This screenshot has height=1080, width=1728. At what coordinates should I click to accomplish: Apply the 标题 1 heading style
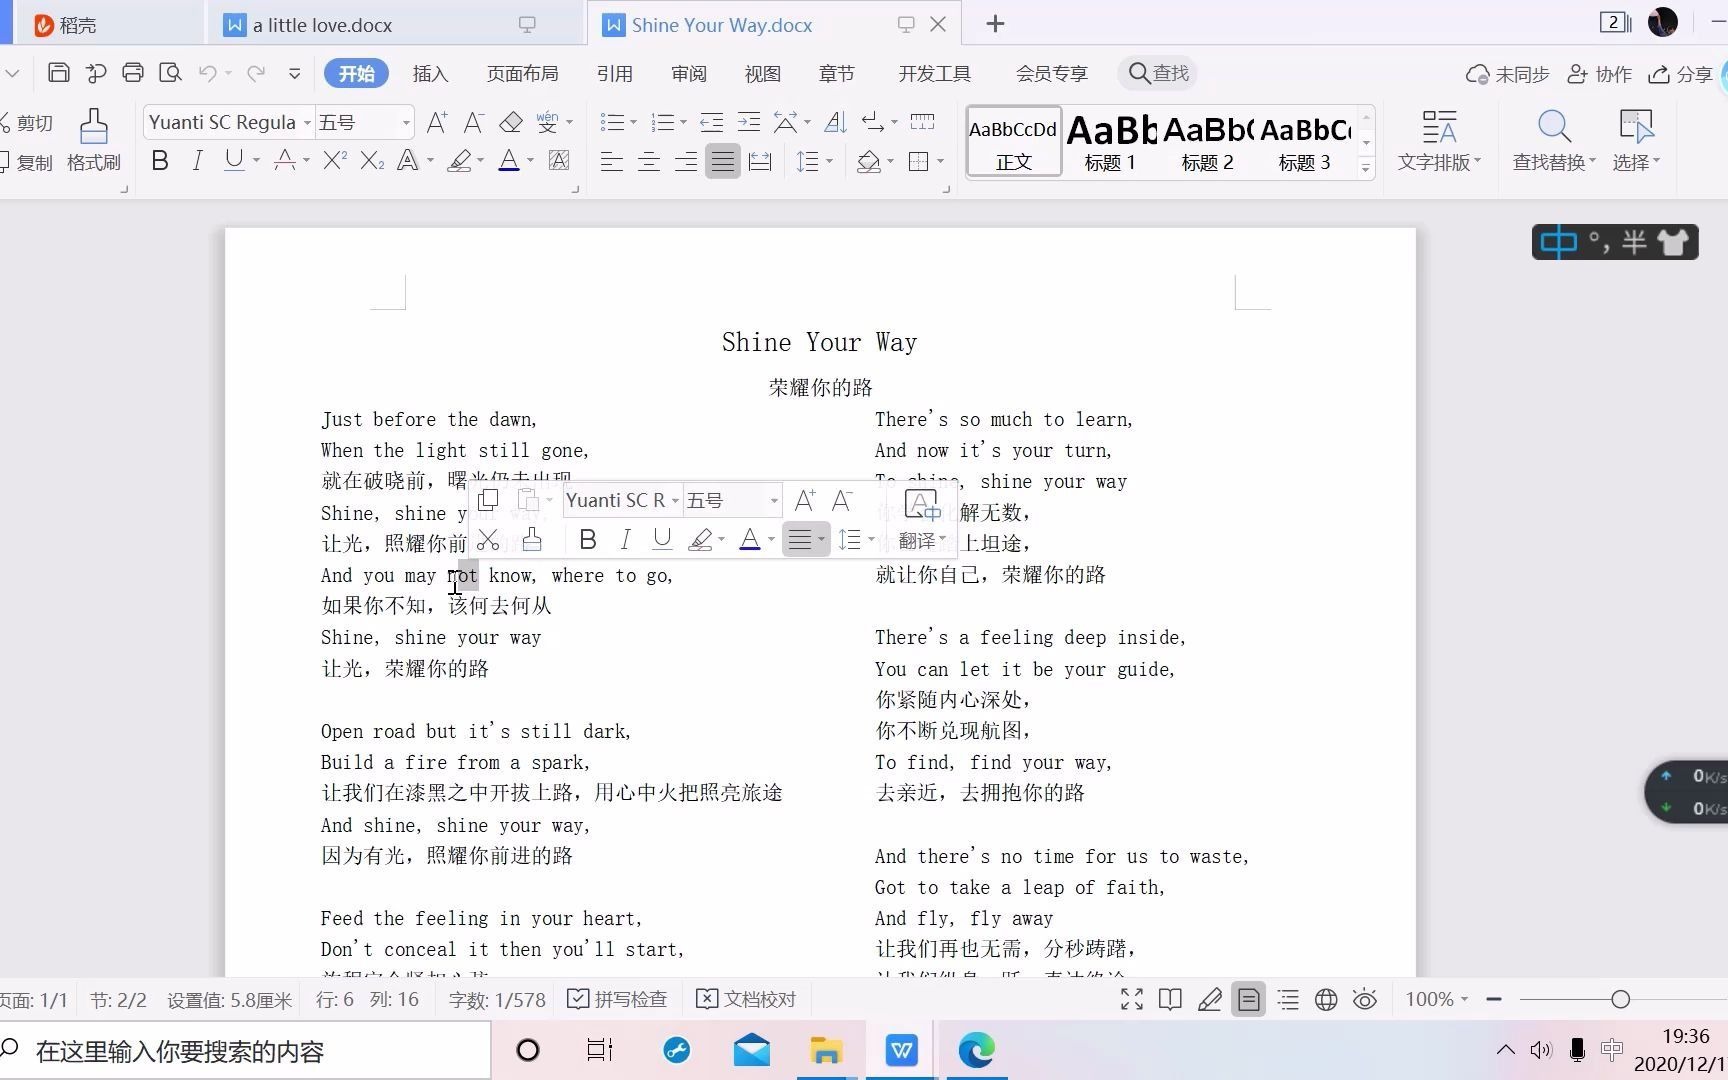click(x=1110, y=142)
